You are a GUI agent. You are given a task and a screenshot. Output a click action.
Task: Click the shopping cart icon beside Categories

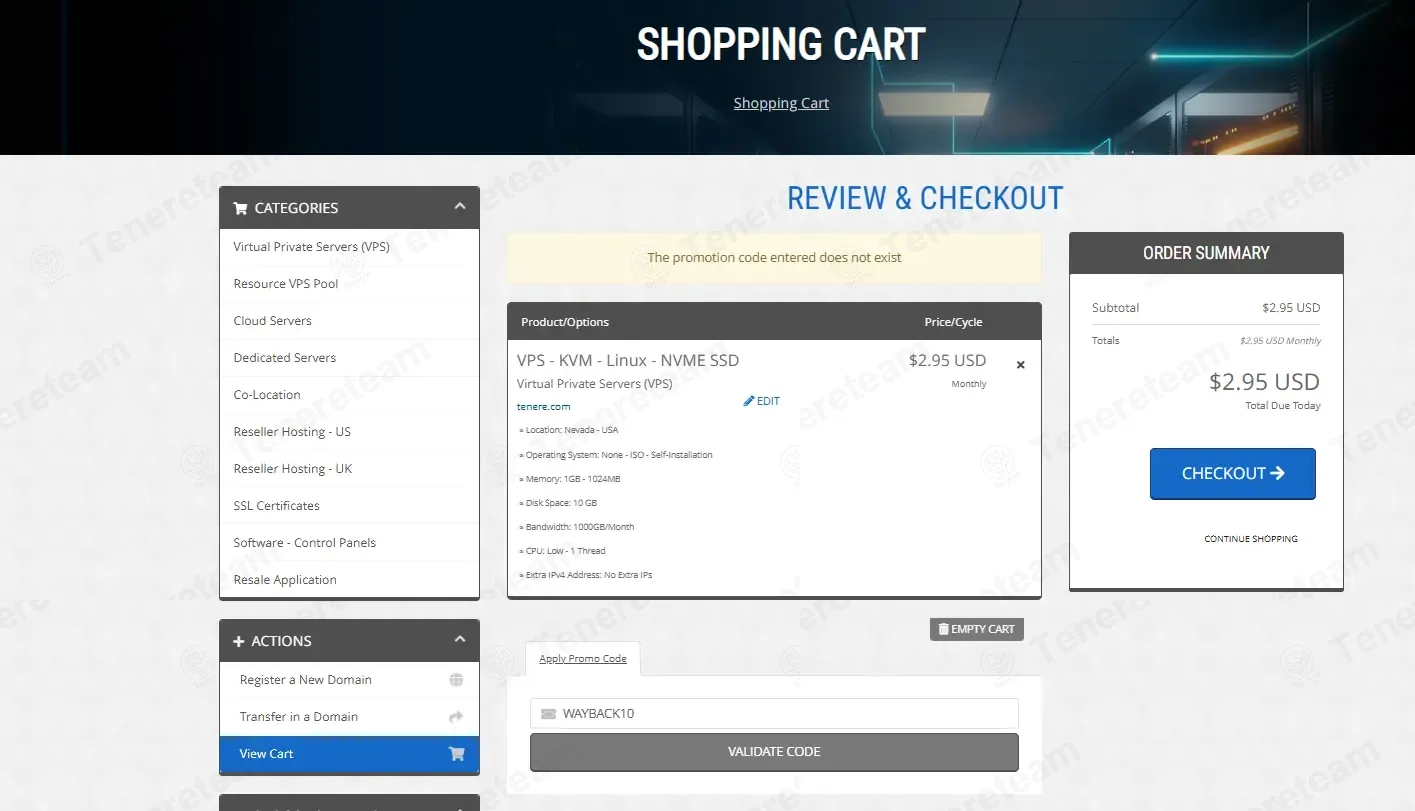coord(240,208)
